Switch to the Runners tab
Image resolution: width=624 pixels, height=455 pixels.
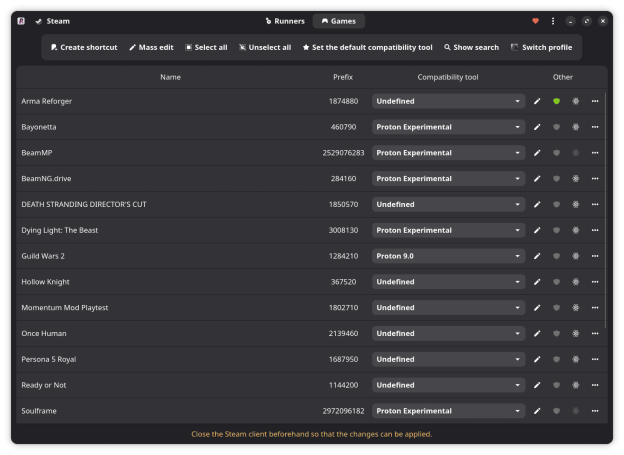285,21
